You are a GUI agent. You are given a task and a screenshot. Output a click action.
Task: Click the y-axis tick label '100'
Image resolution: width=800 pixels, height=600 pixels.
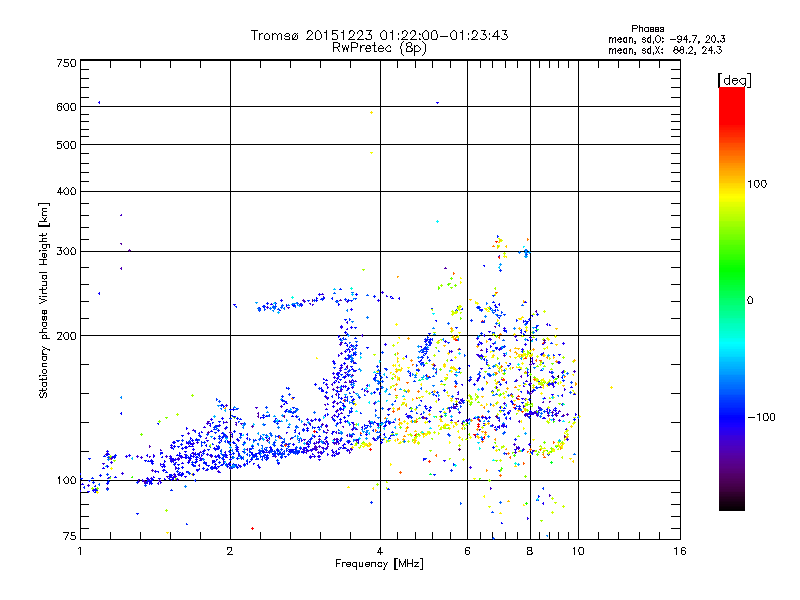(66, 480)
